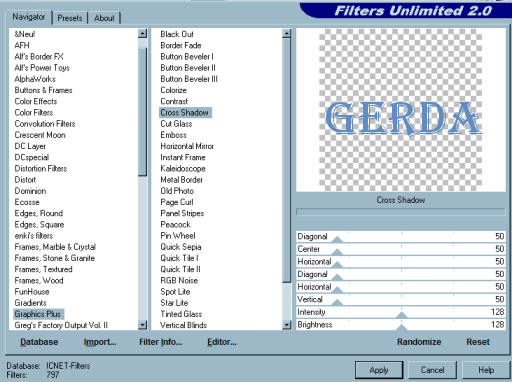512x382 pixels.
Task: Click the Database button
Action: (x=39, y=342)
